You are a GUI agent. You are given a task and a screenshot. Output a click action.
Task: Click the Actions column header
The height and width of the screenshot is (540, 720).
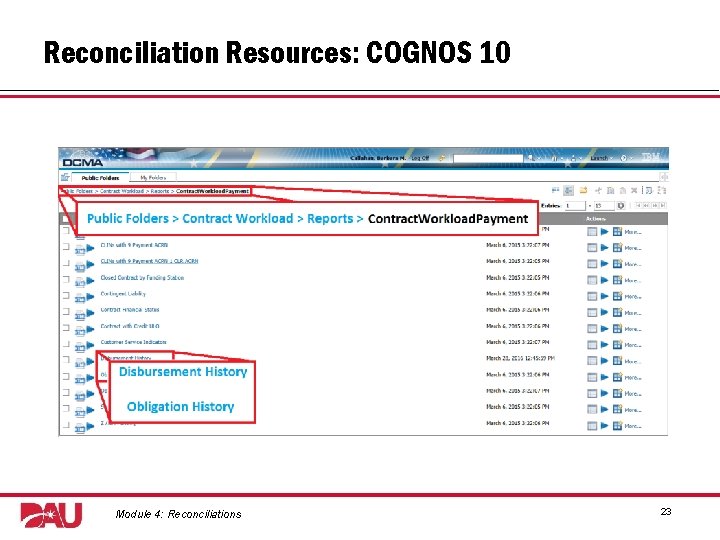tap(596, 219)
